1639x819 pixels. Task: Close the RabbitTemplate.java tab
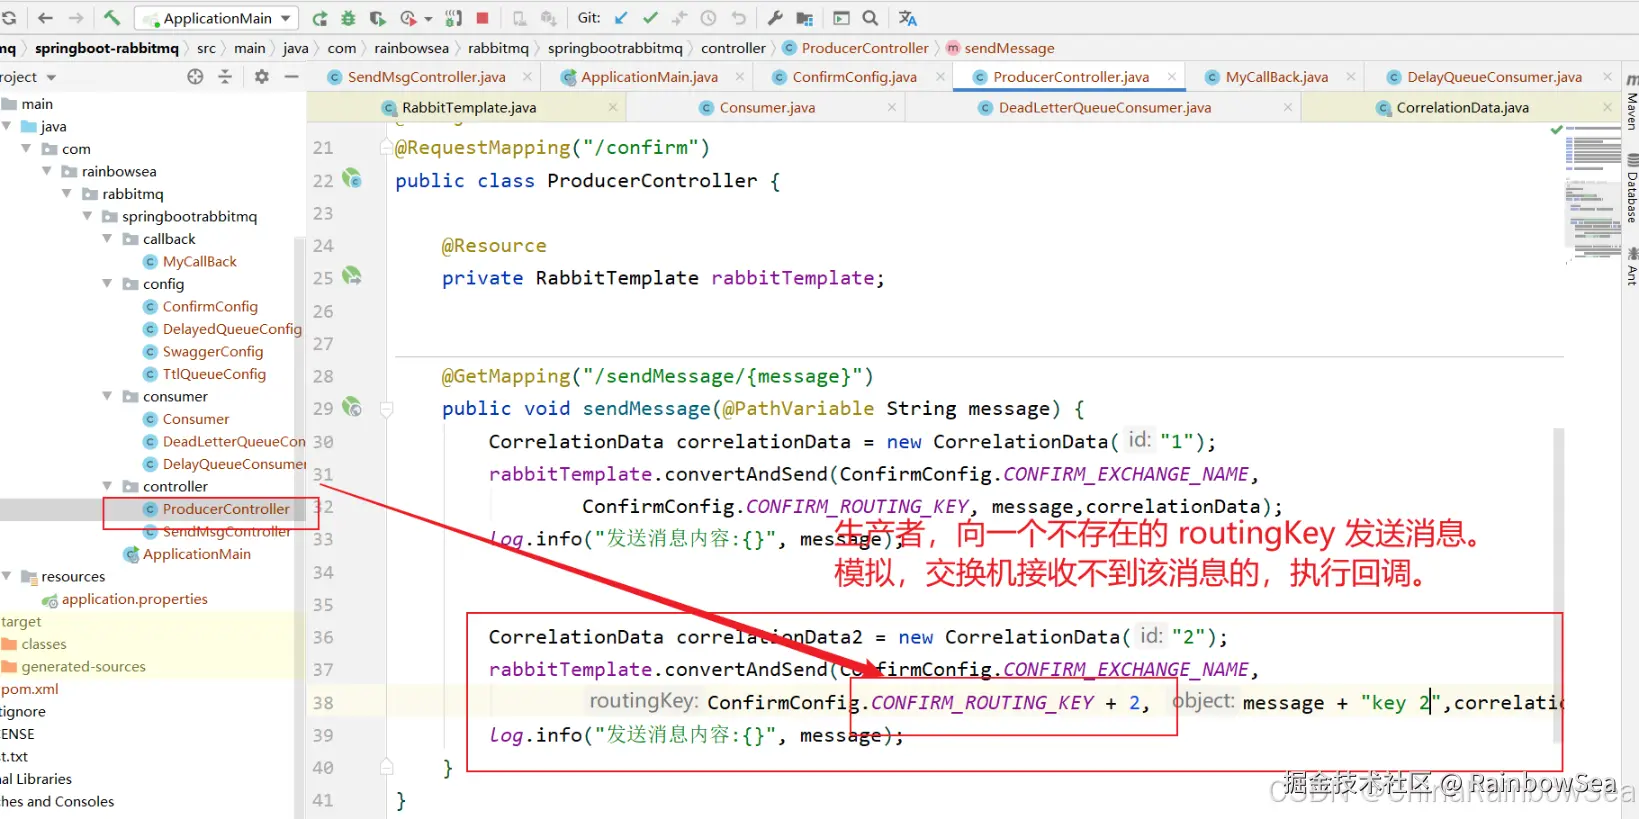tap(613, 107)
